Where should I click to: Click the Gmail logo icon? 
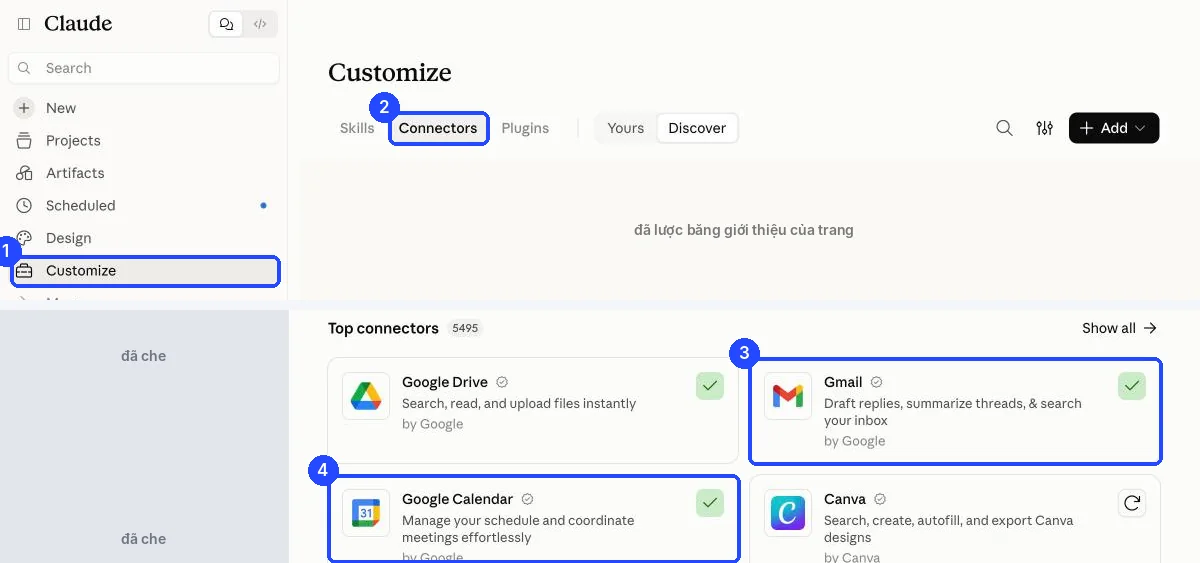788,396
